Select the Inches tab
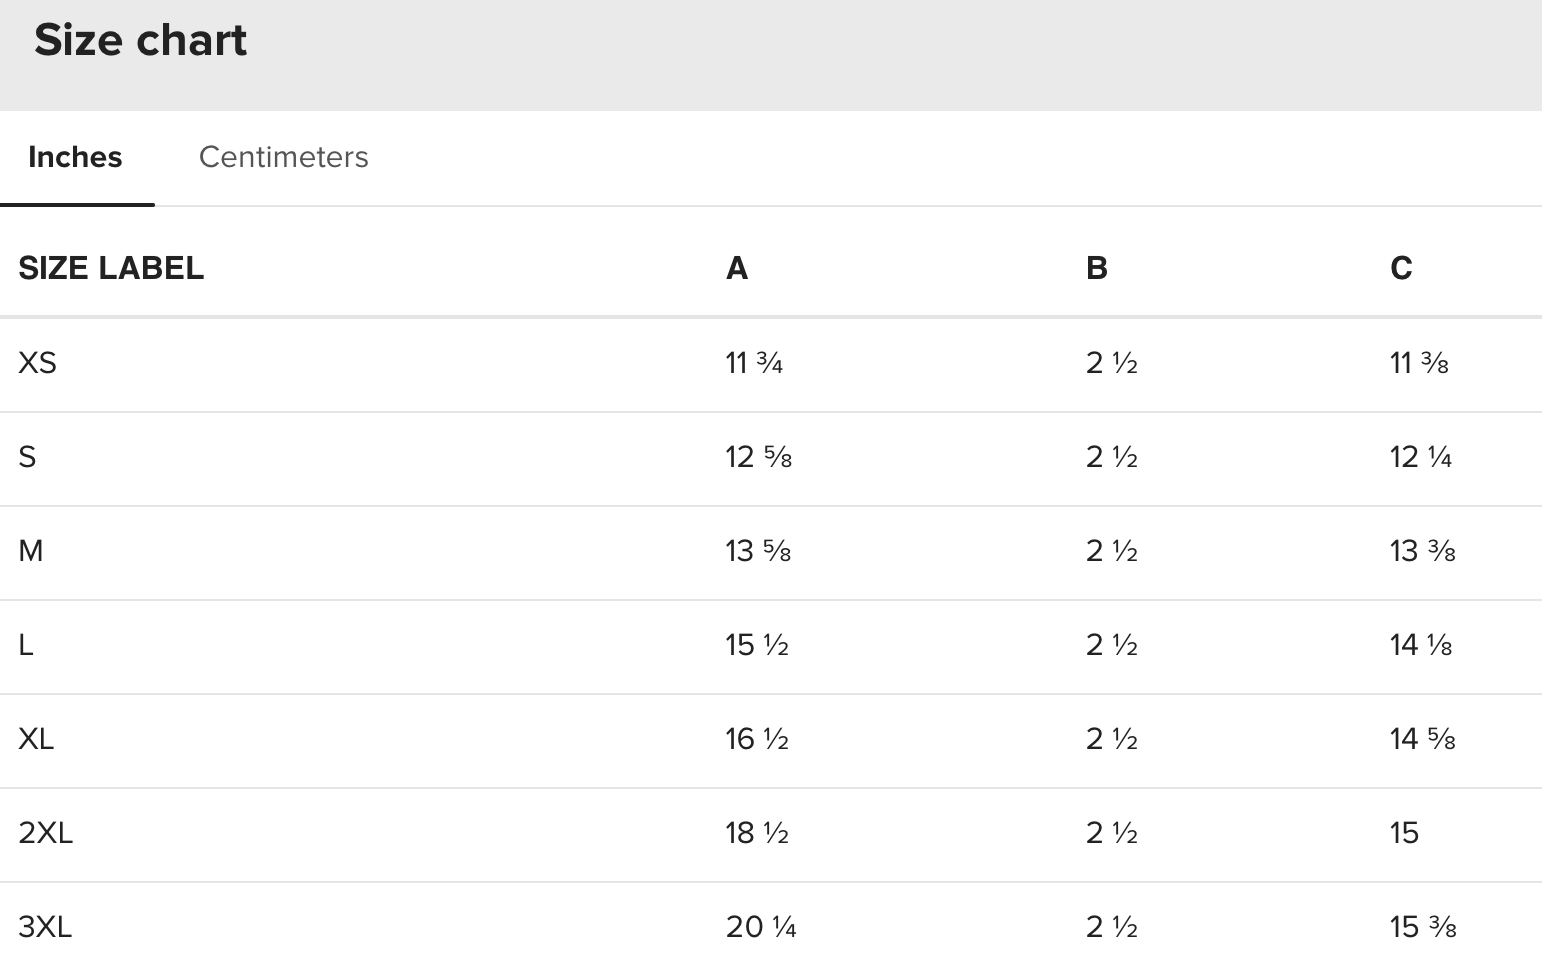Screen dimensions: 1542x974 pos(76,157)
